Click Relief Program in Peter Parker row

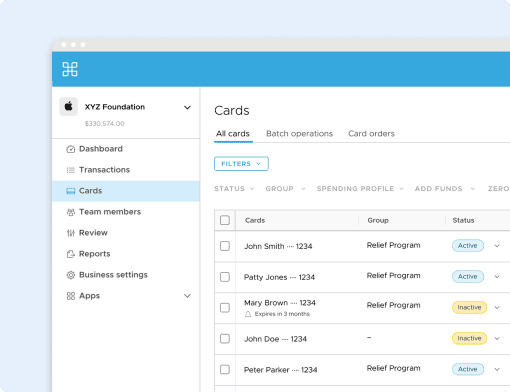[x=393, y=368]
